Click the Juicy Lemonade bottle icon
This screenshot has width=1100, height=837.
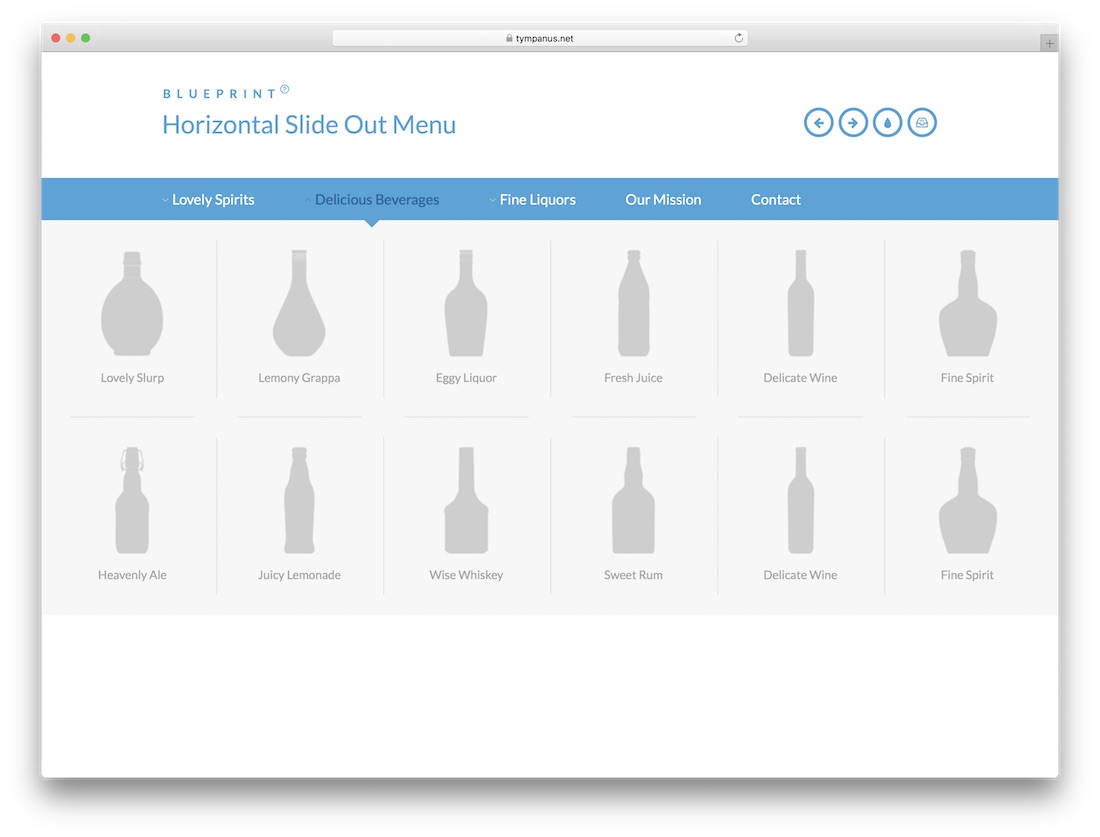coord(298,500)
